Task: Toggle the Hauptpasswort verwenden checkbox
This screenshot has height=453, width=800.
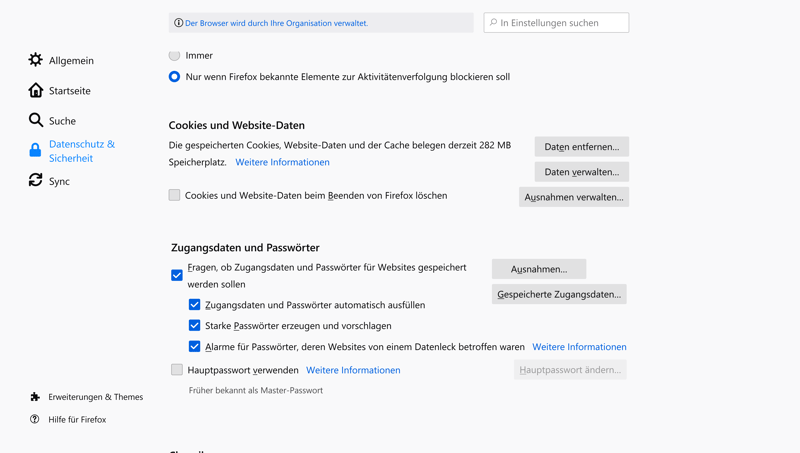Action: click(x=177, y=370)
